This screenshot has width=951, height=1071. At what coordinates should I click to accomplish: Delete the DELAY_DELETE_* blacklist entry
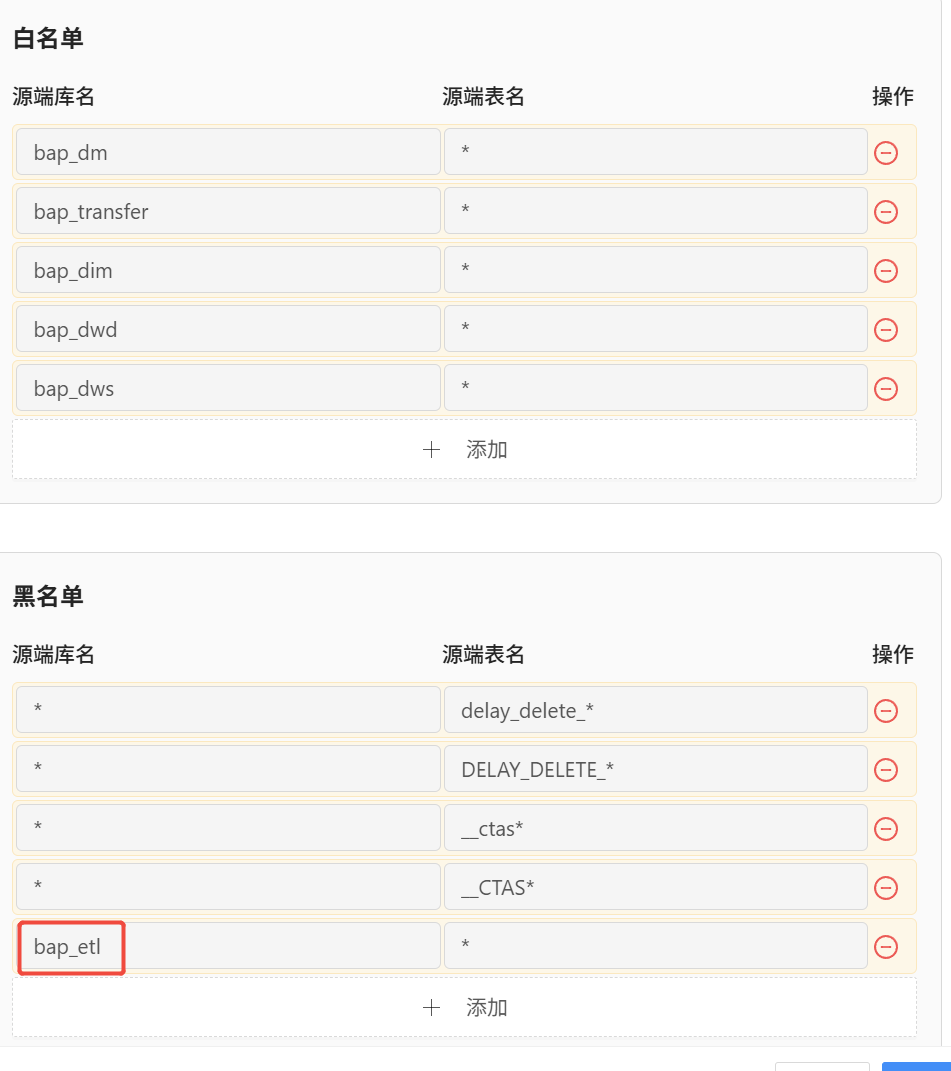point(886,770)
